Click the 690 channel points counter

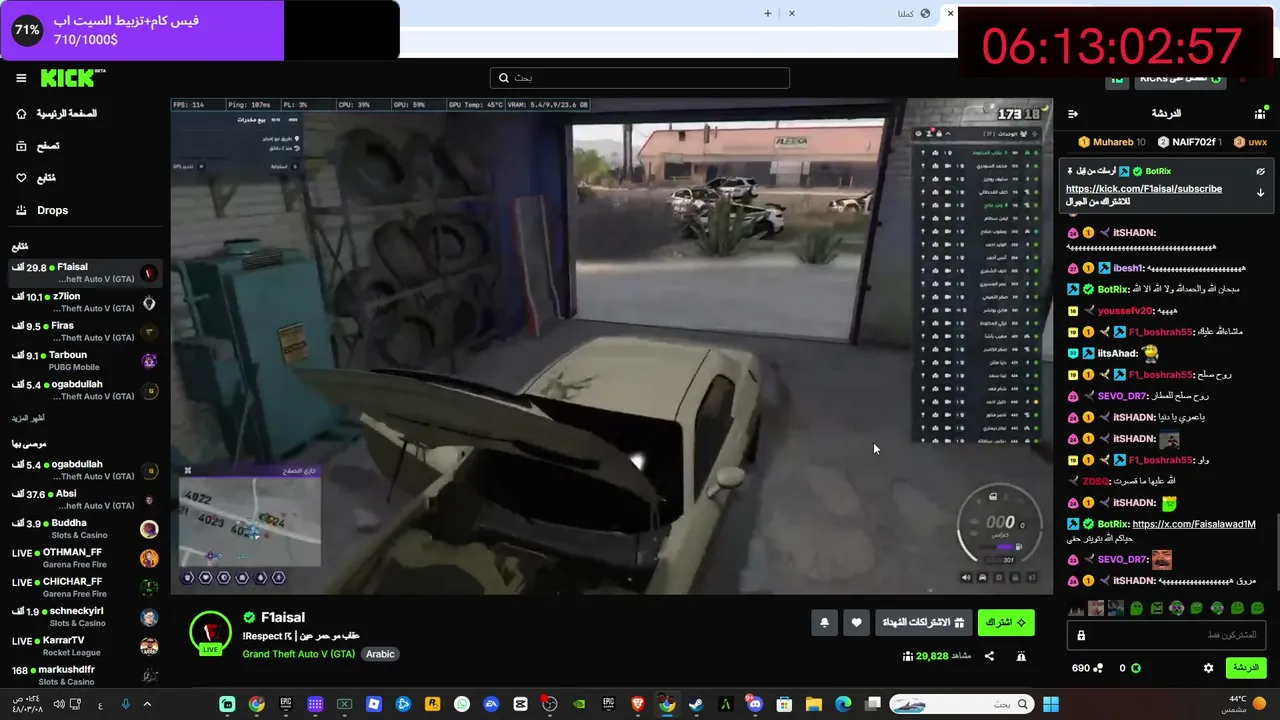1087,668
